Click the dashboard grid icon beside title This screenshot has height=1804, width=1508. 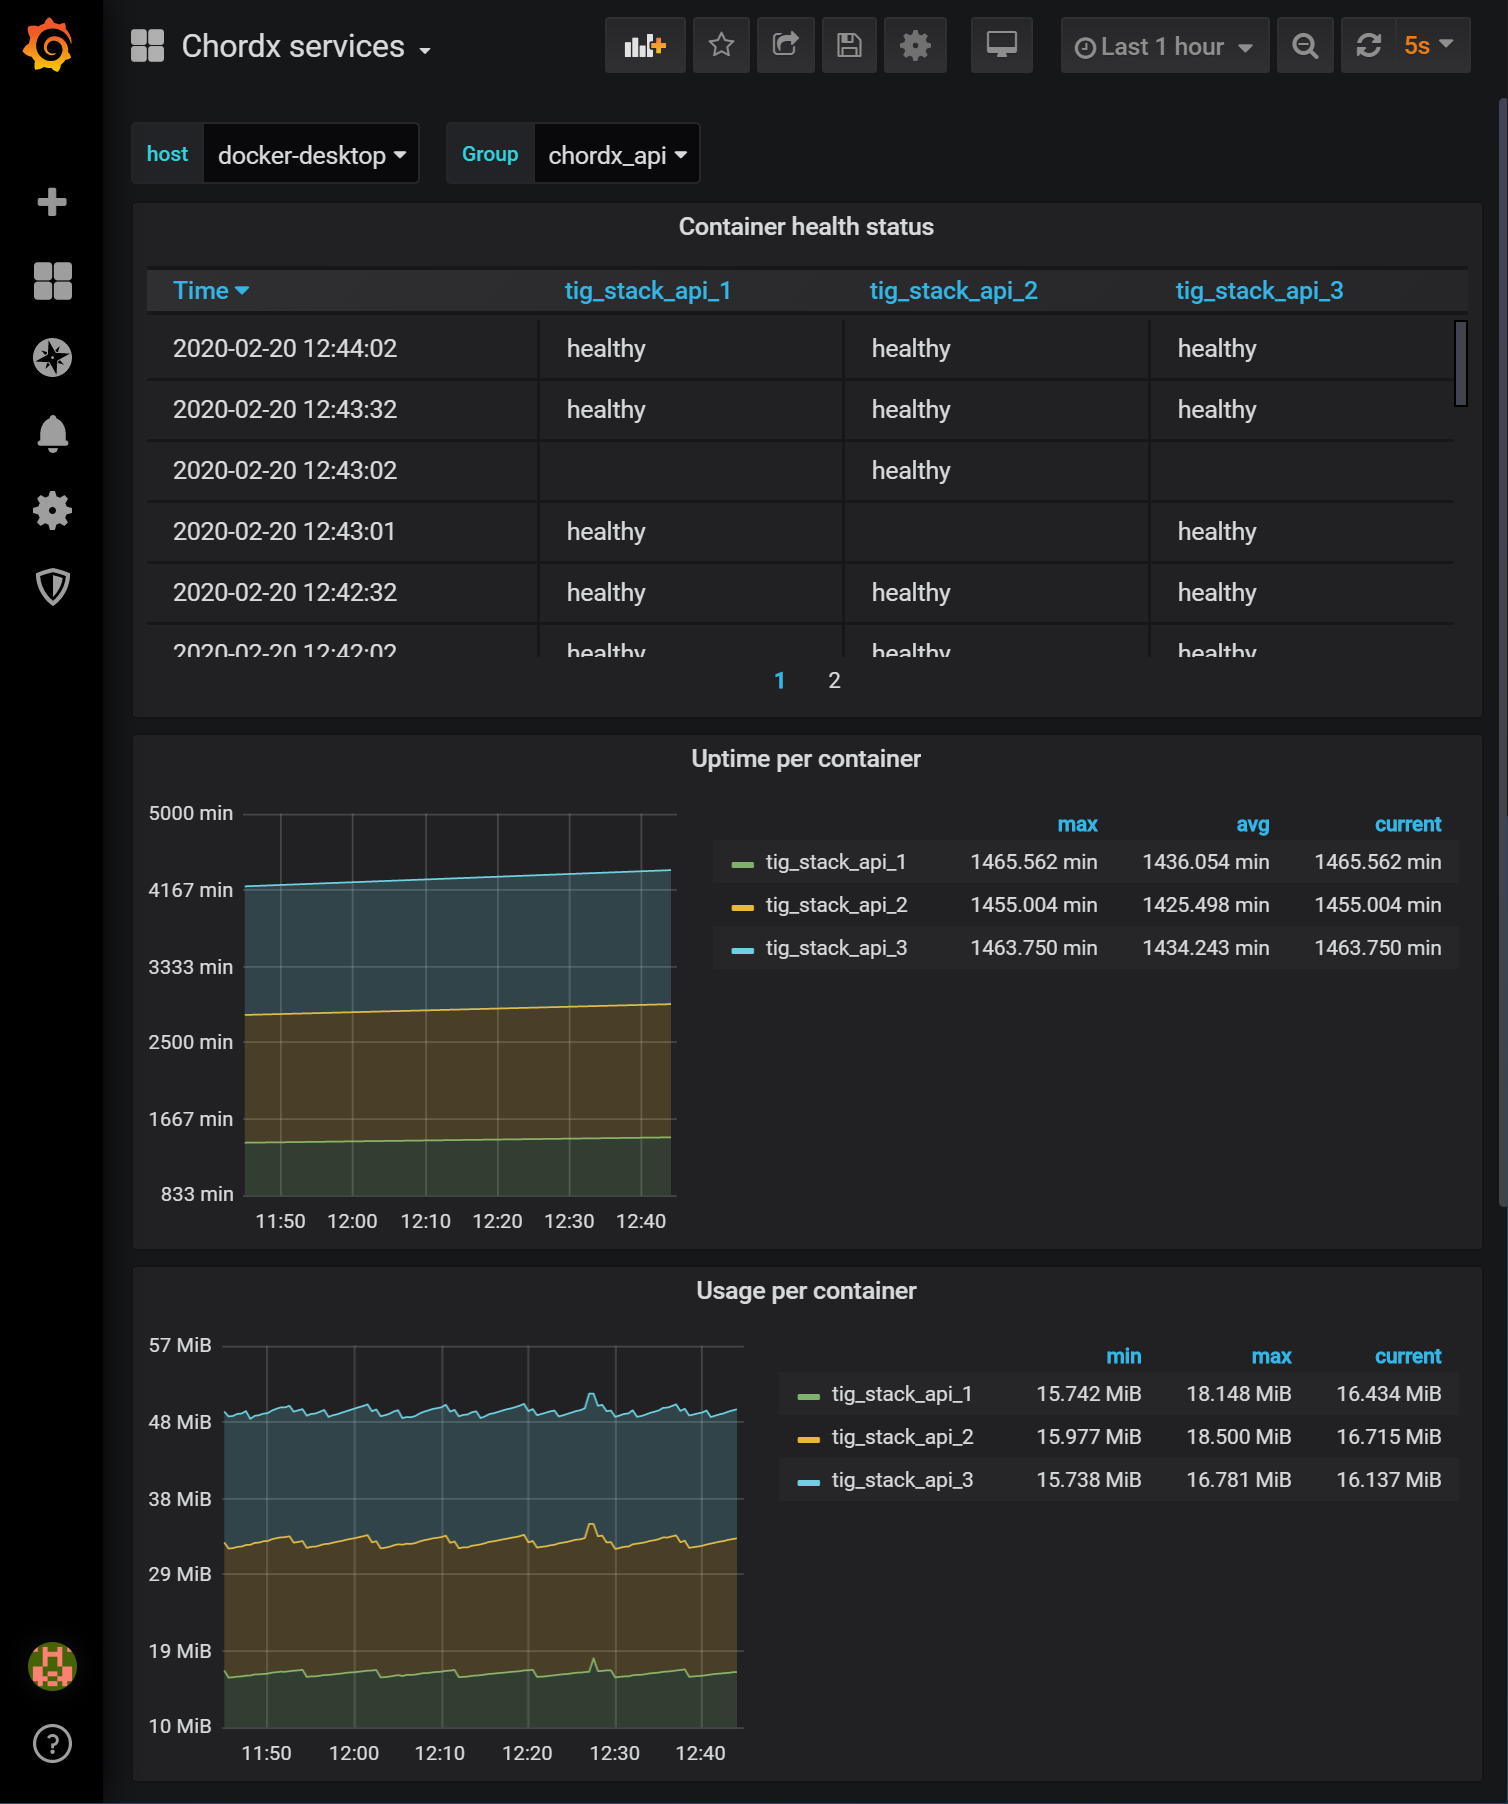pos(147,46)
